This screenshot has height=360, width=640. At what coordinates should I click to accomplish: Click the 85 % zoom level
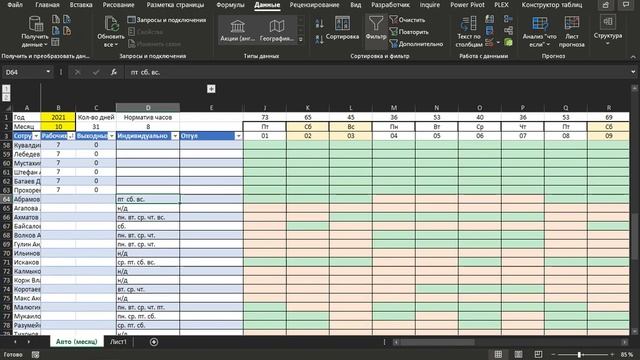point(627,355)
